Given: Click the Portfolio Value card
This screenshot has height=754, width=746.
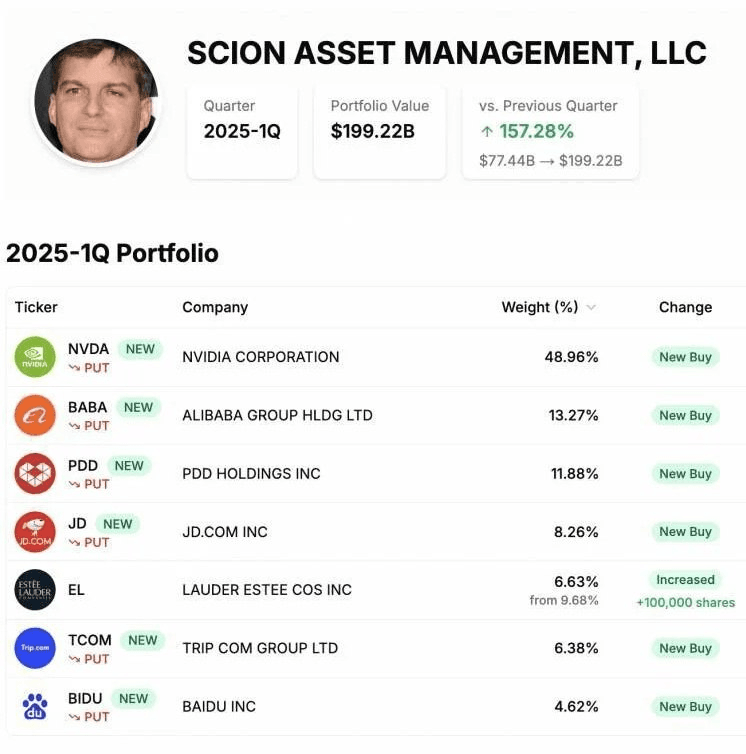Looking at the screenshot, I should (x=379, y=132).
